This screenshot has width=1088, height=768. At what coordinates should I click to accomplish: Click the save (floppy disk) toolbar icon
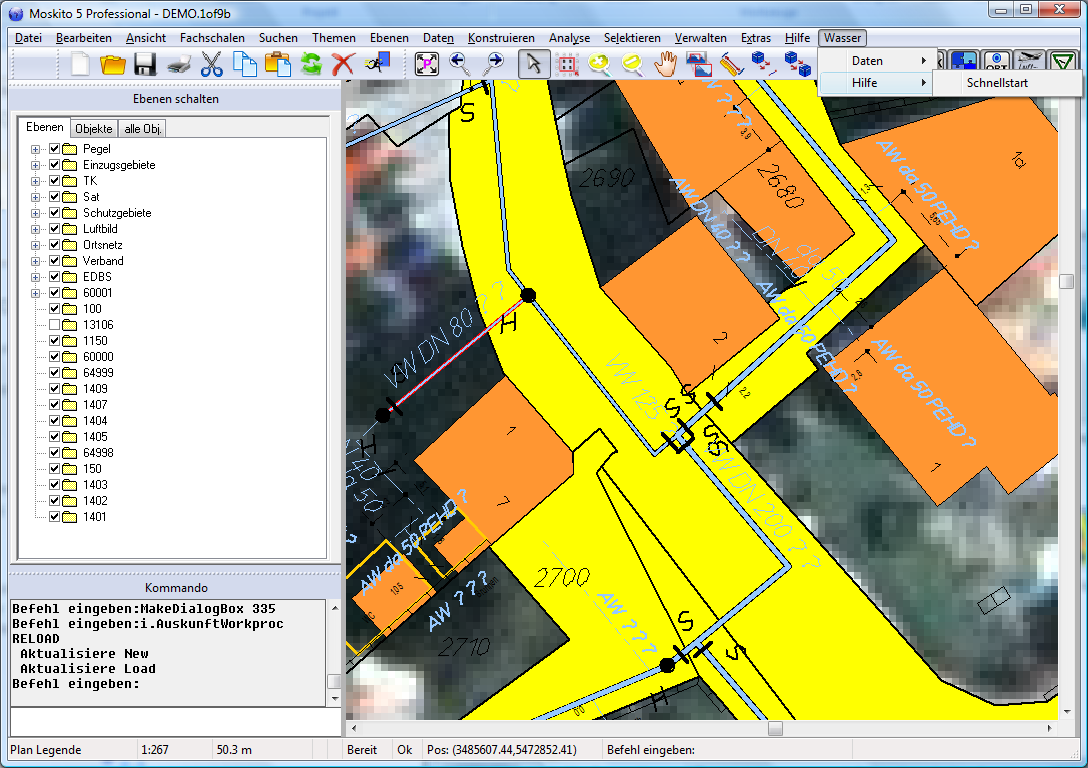[145, 65]
